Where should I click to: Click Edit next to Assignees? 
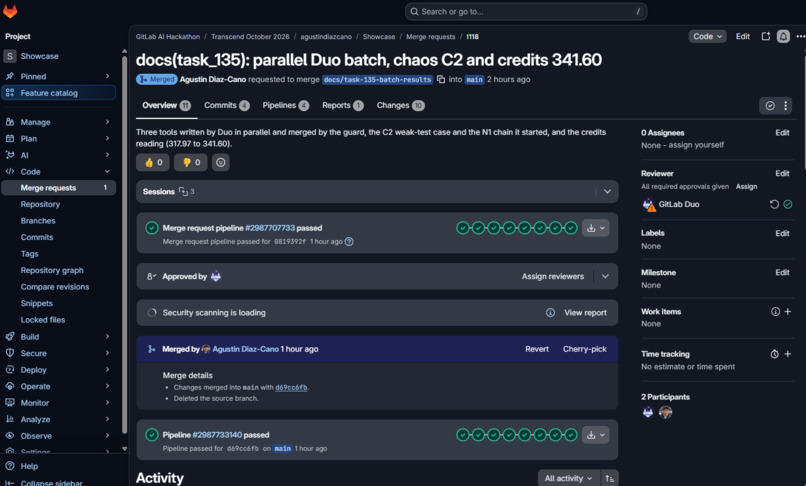[782, 133]
